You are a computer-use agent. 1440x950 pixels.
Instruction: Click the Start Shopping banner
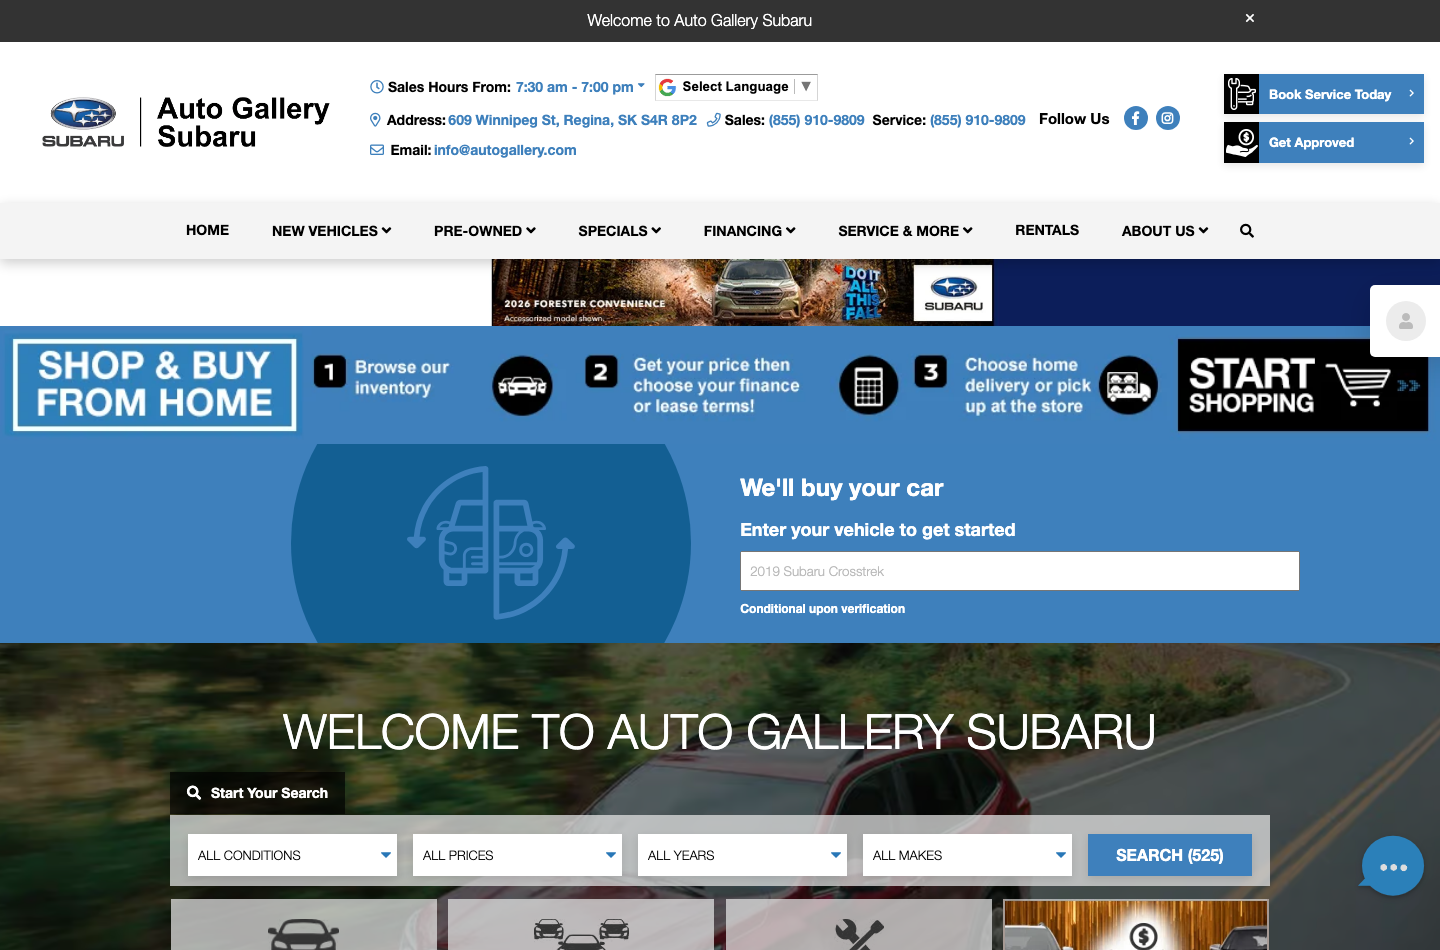(x=1303, y=385)
